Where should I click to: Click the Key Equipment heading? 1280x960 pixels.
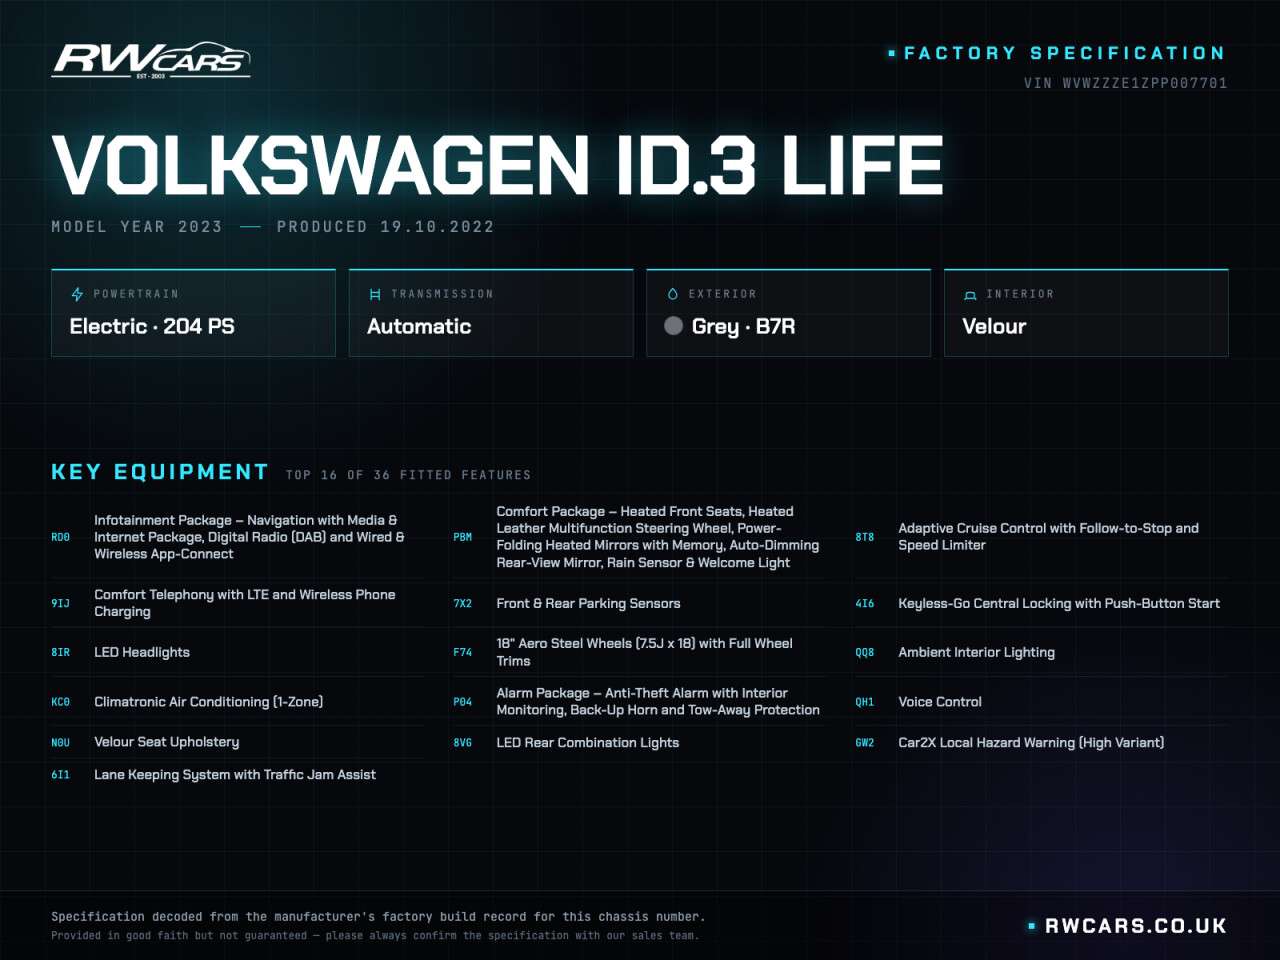(160, 472)
